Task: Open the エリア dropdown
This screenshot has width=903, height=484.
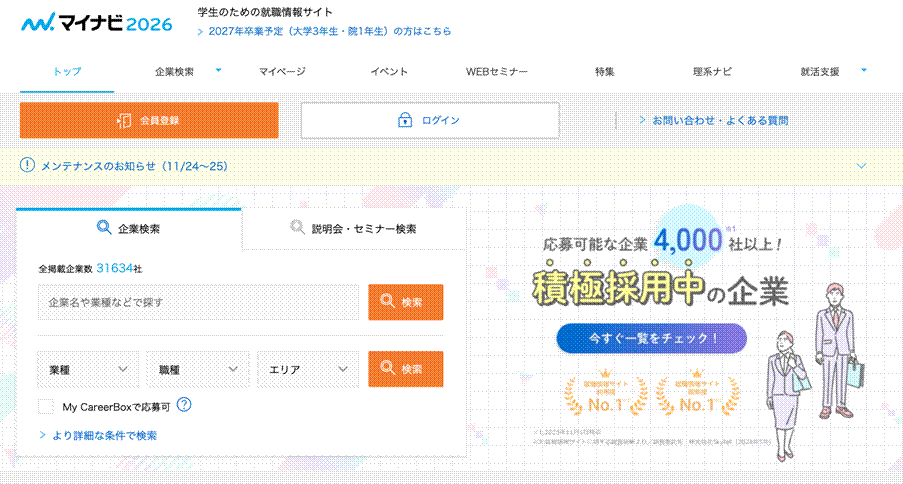Action: 308,369
